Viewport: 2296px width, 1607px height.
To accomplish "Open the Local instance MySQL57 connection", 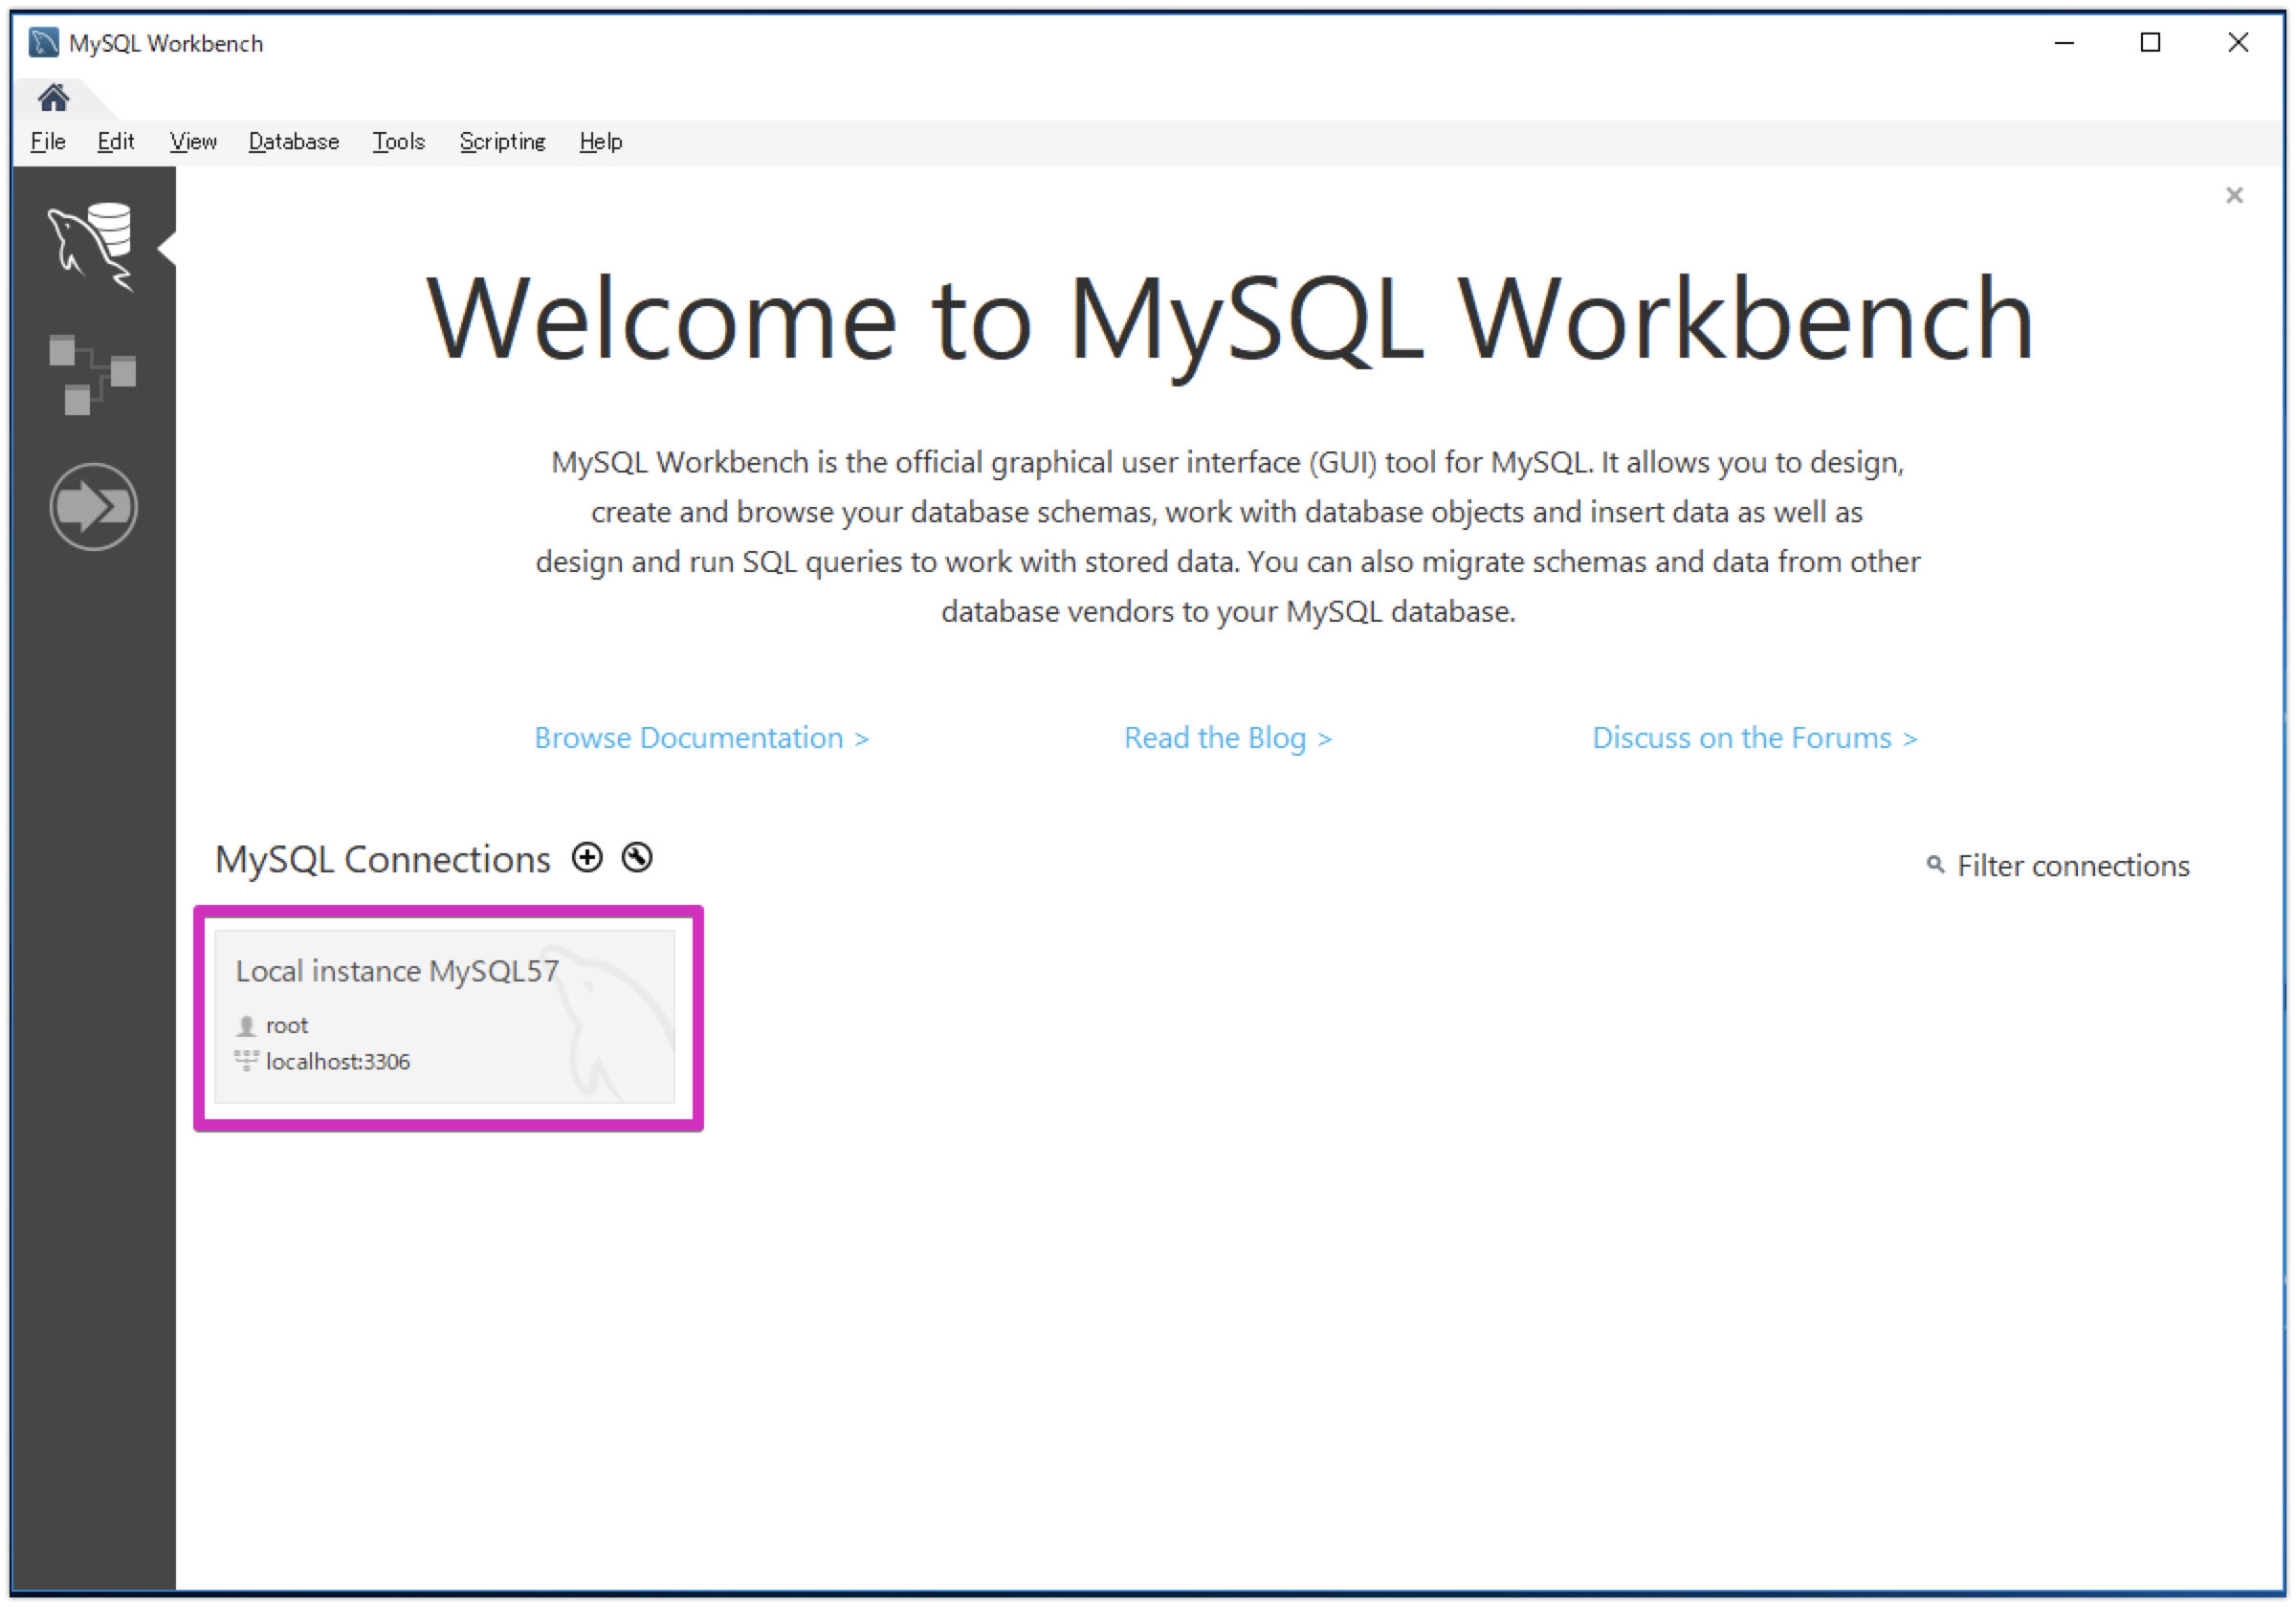I will pos(447,1018).
